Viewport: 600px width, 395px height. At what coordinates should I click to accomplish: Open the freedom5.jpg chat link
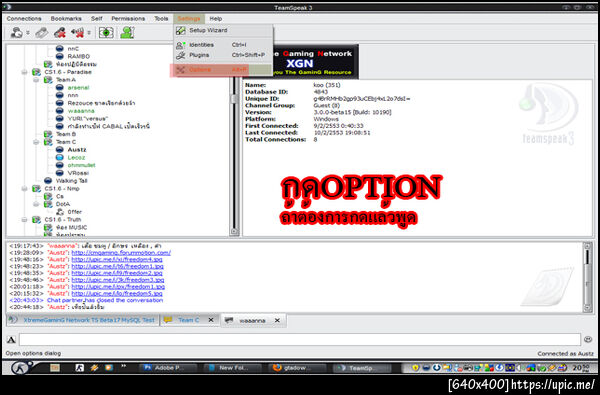click(117, 294)
